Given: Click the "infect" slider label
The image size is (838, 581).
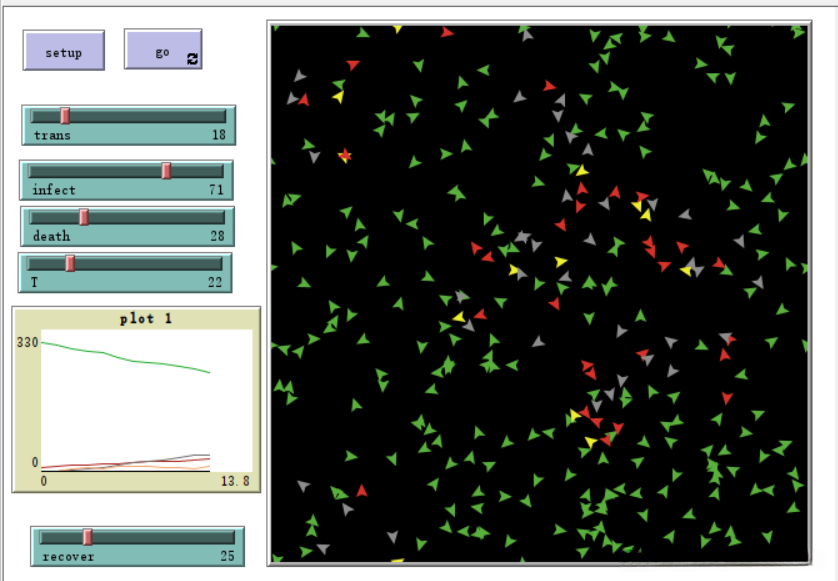Looking at the screenshot, I should [x=54, y=190].
